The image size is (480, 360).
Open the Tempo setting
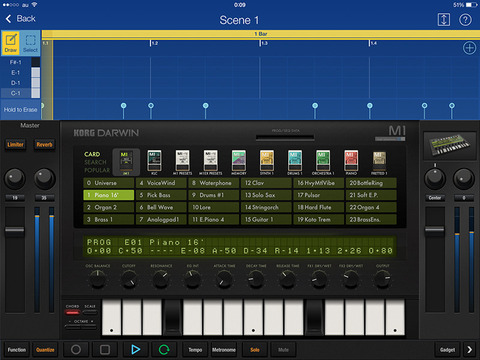point(195,350)
